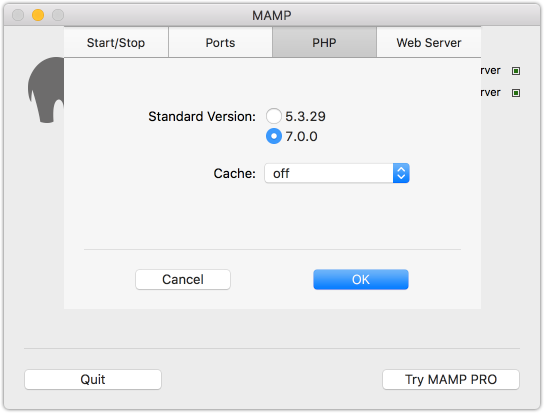Confirm settings with the OK button

(361, 279)
